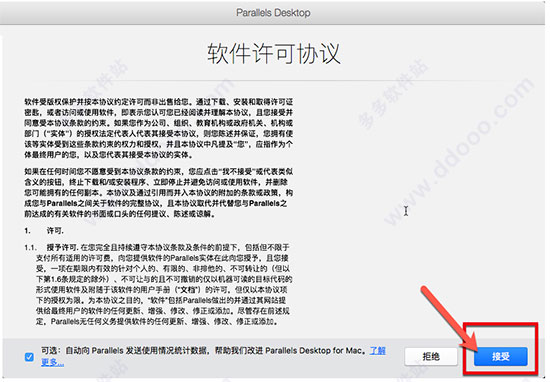
Task: Click the 软件许可协议 heading
Action: pyautogui.click(x=274, y=54)
